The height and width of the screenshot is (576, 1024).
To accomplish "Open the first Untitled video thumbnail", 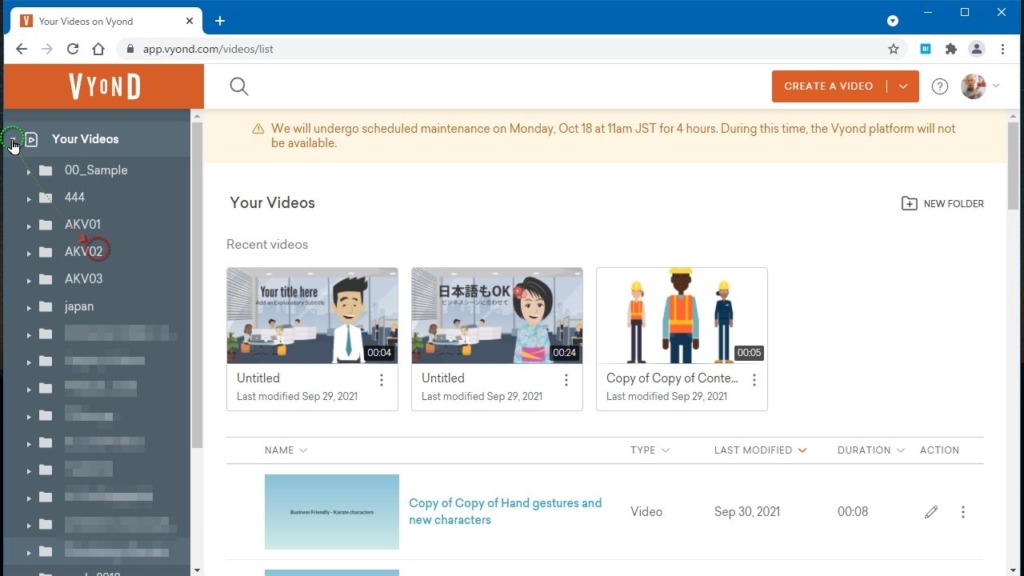I will (312, 315).
